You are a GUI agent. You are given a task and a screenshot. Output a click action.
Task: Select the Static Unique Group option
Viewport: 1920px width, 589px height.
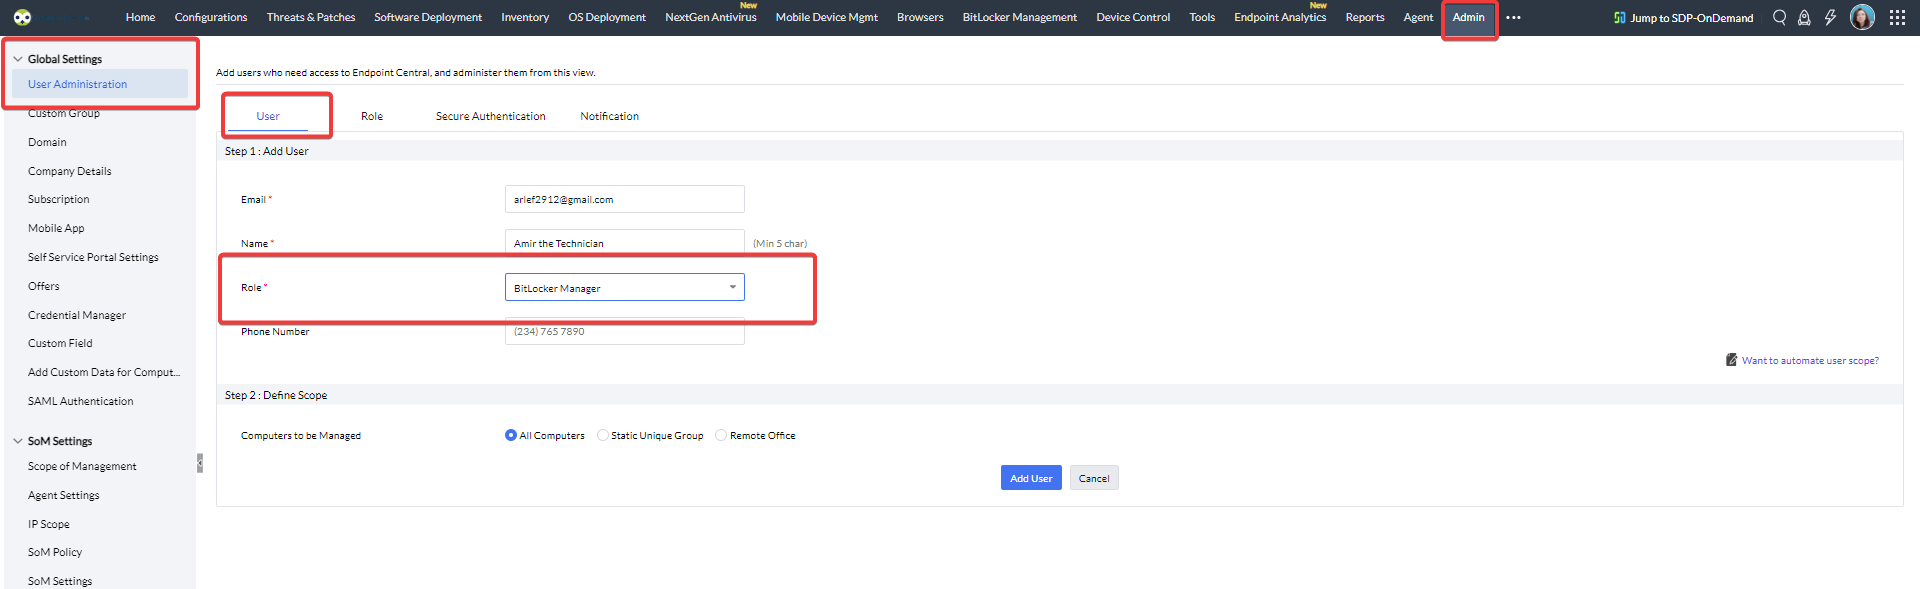602,435
